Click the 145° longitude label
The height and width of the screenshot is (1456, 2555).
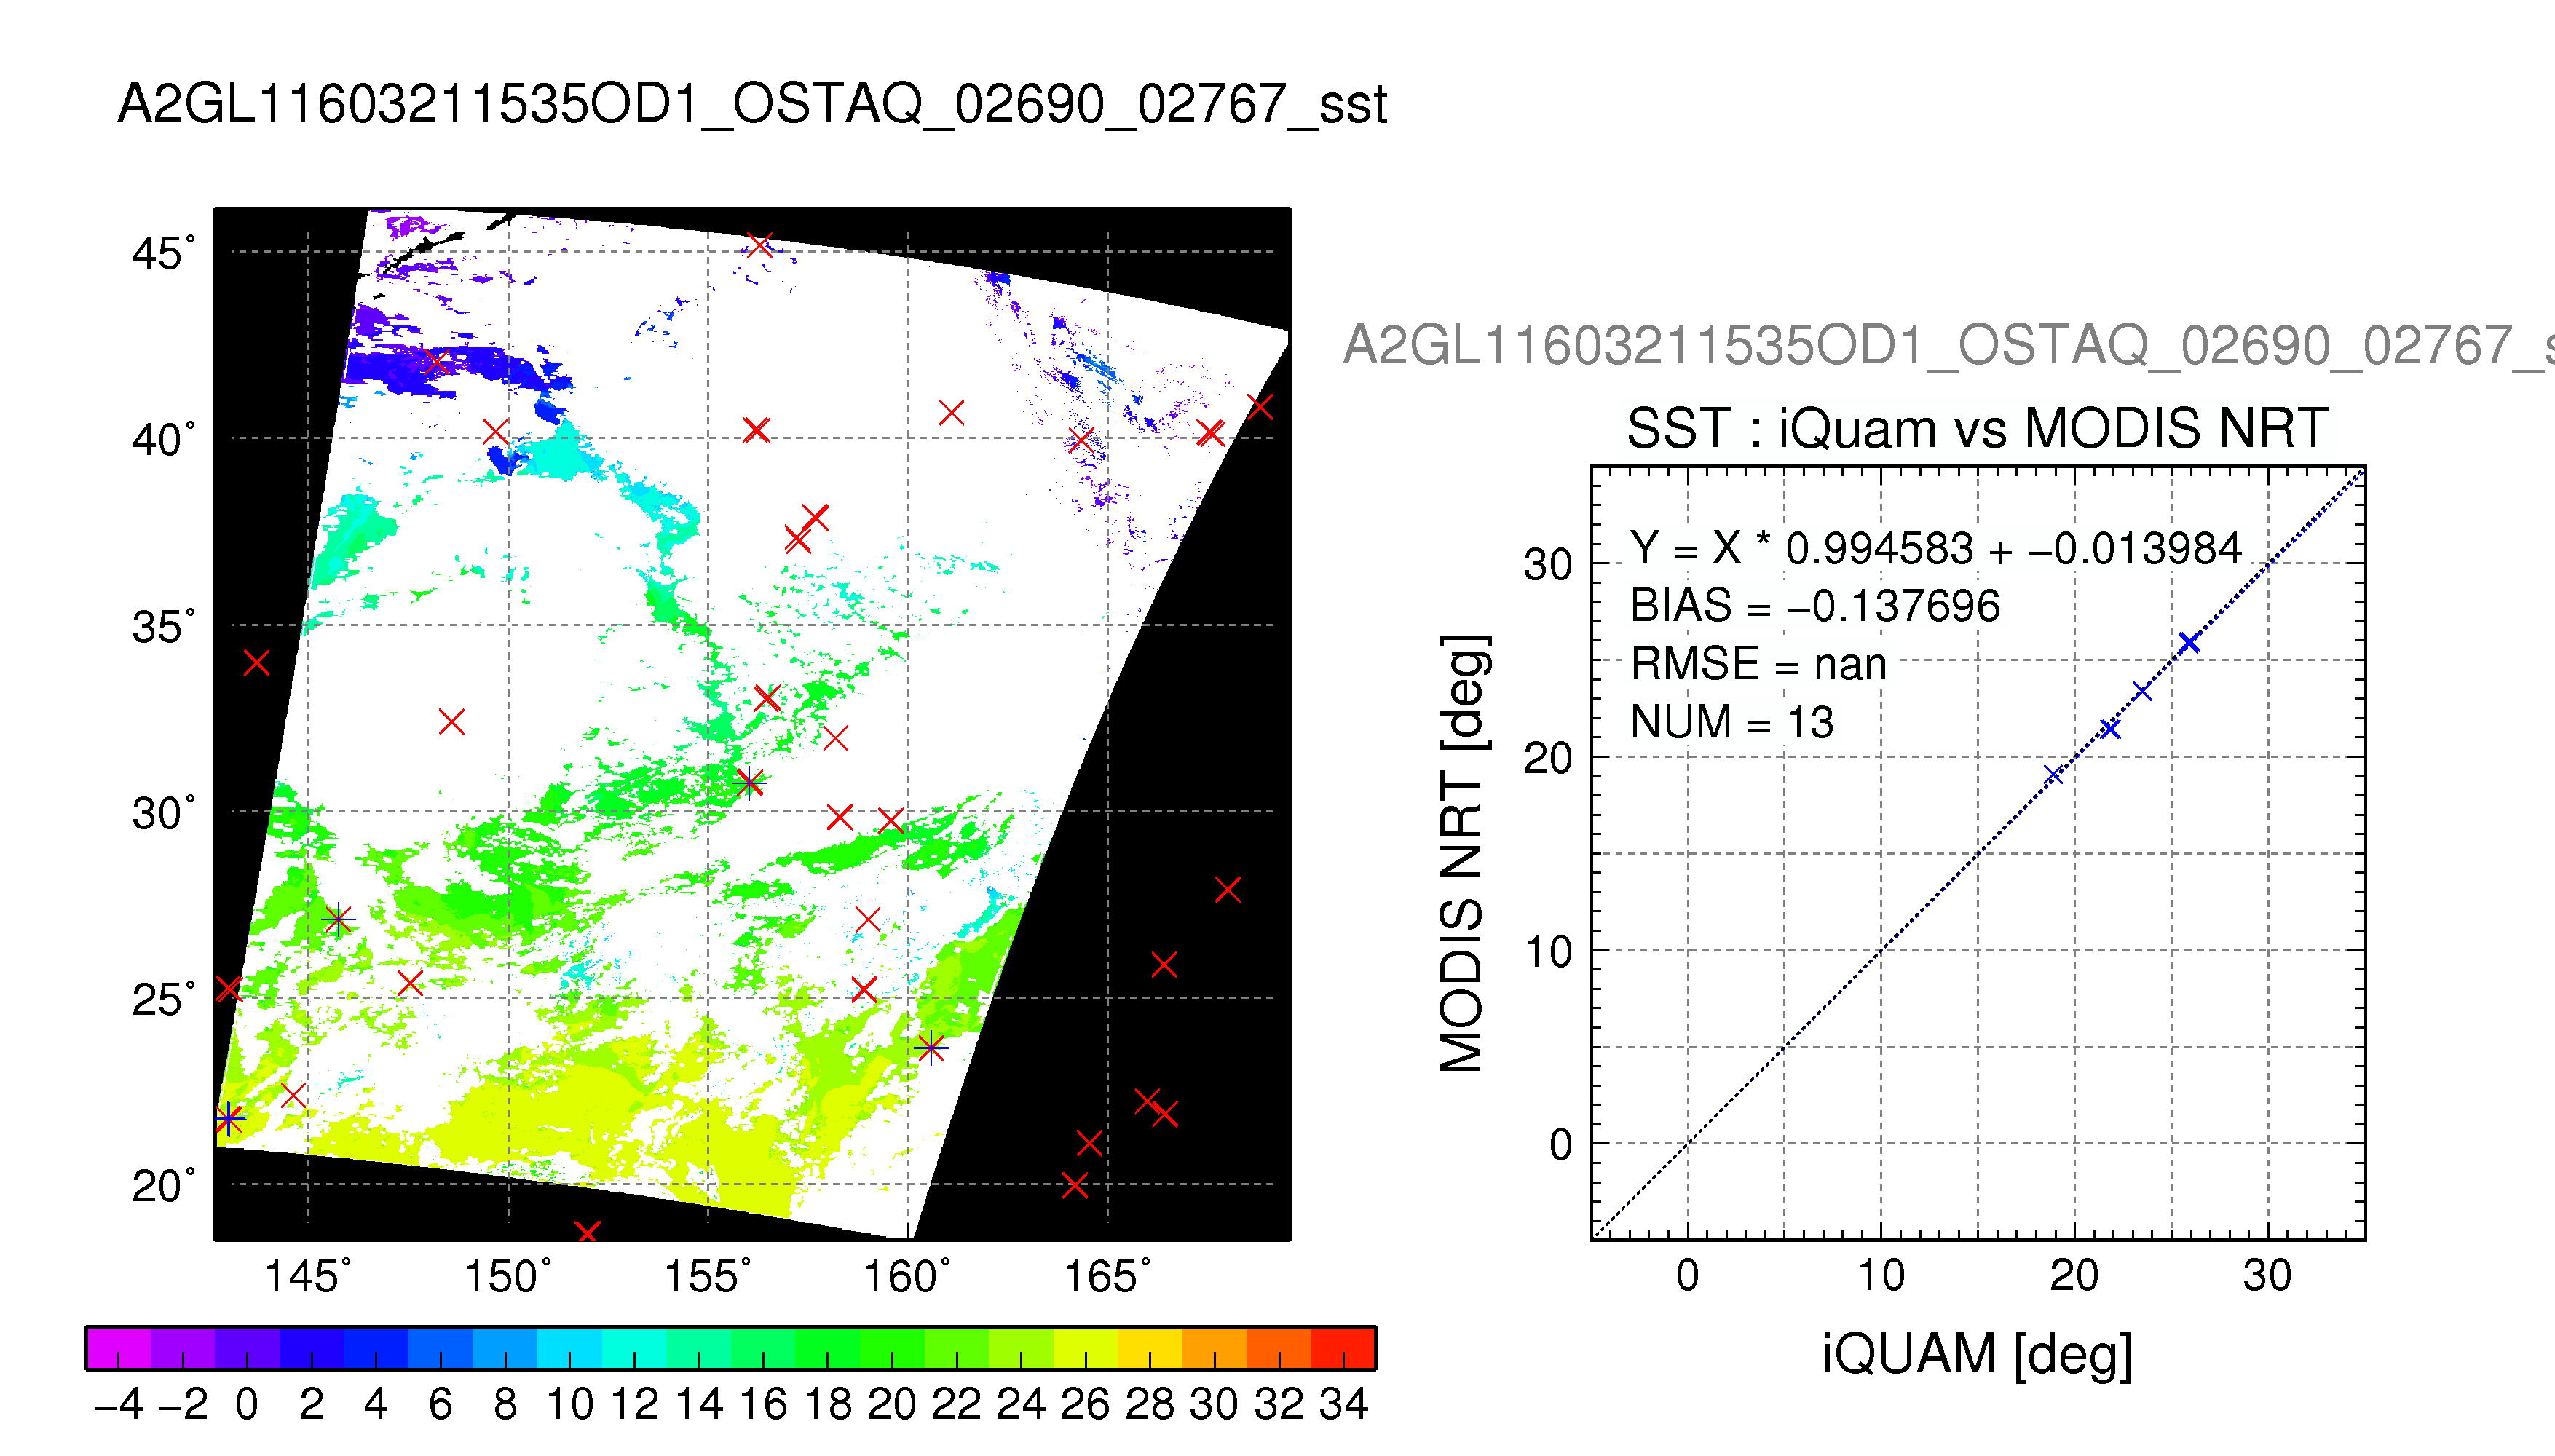[308, 1277]
